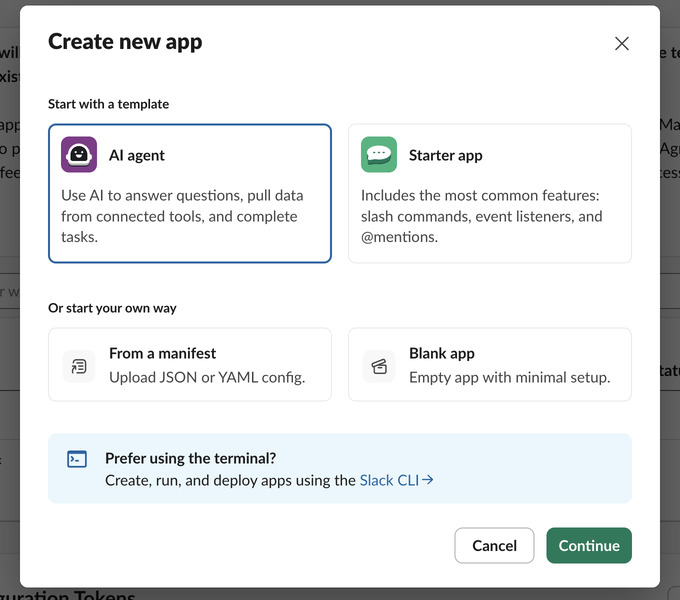Click 'Empty app with minimal setup.' text
680x600 pixels.
[510, 377]
